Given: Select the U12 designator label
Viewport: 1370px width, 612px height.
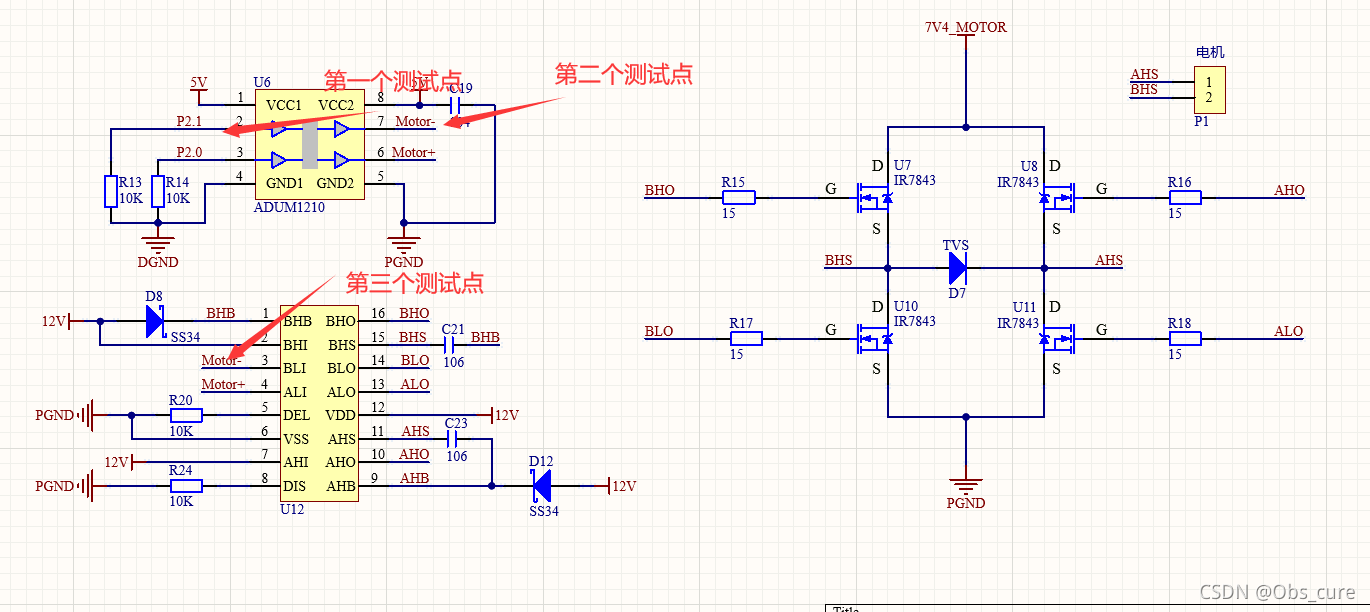Looking at the screenshot, I should (292, 509).
